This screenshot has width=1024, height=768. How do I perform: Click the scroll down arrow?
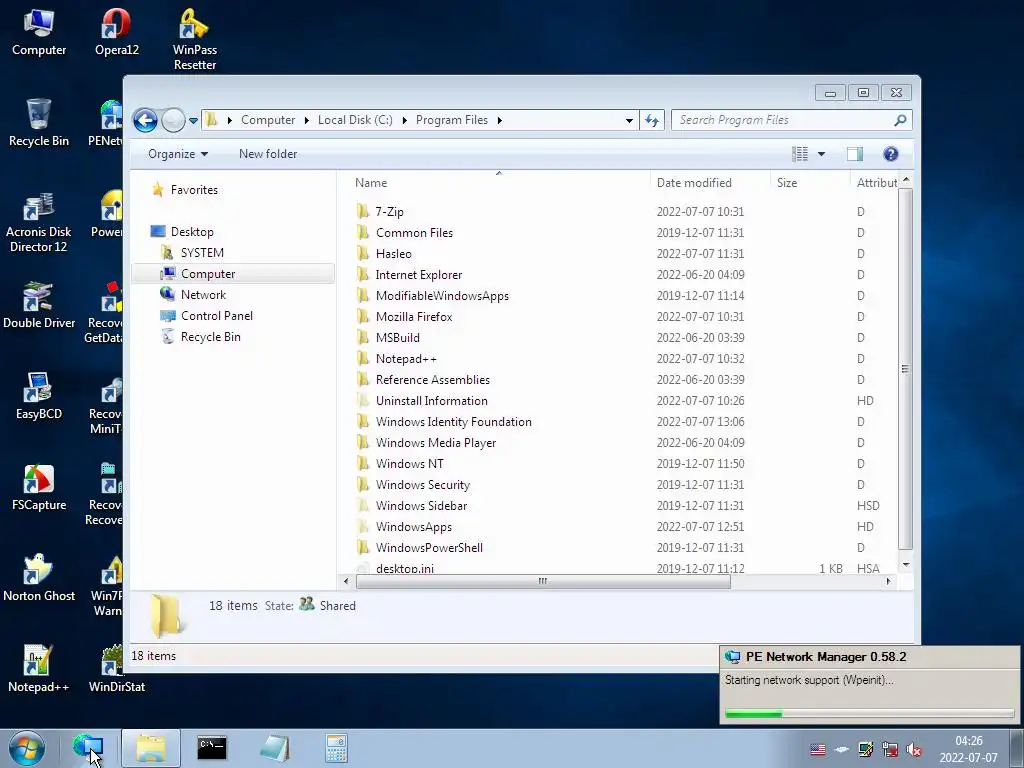905,565
